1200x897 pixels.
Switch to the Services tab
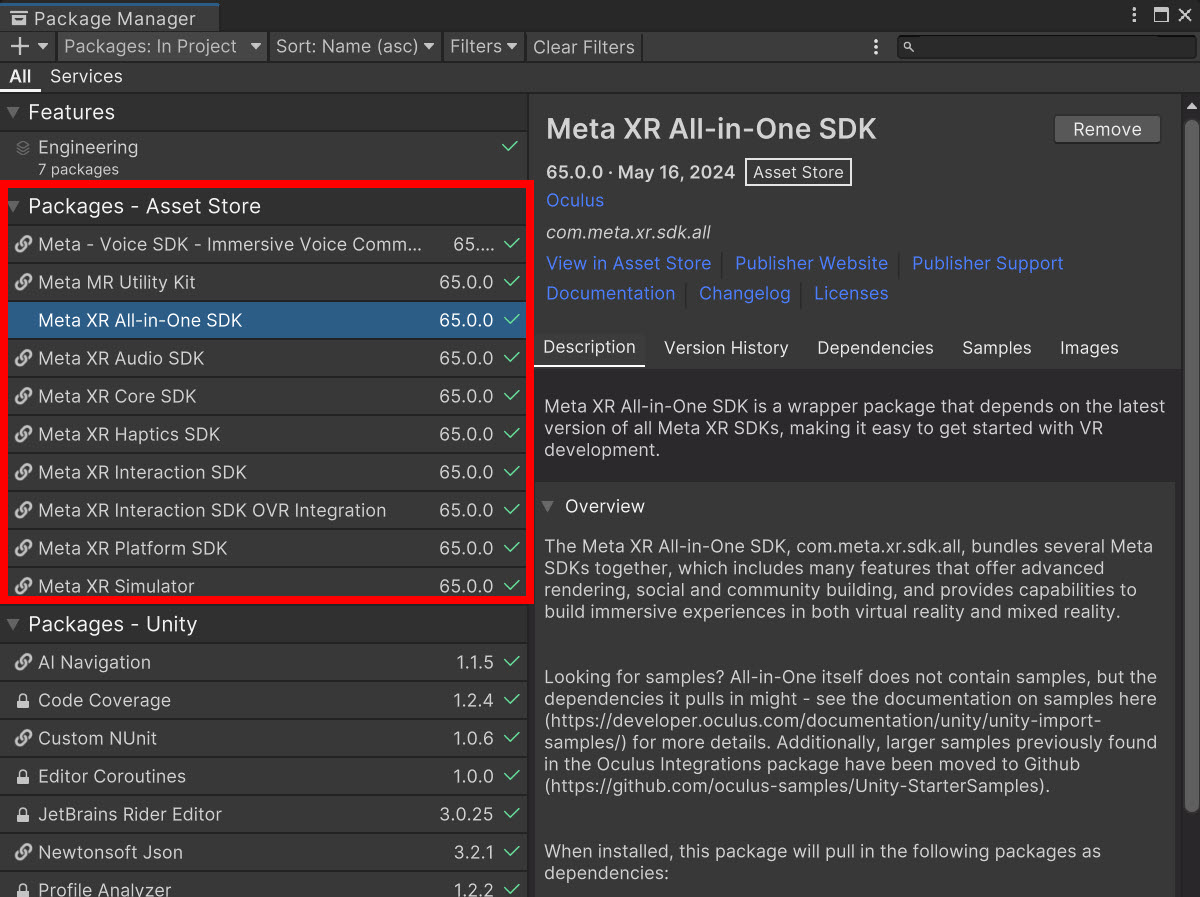tap(86, 76)
